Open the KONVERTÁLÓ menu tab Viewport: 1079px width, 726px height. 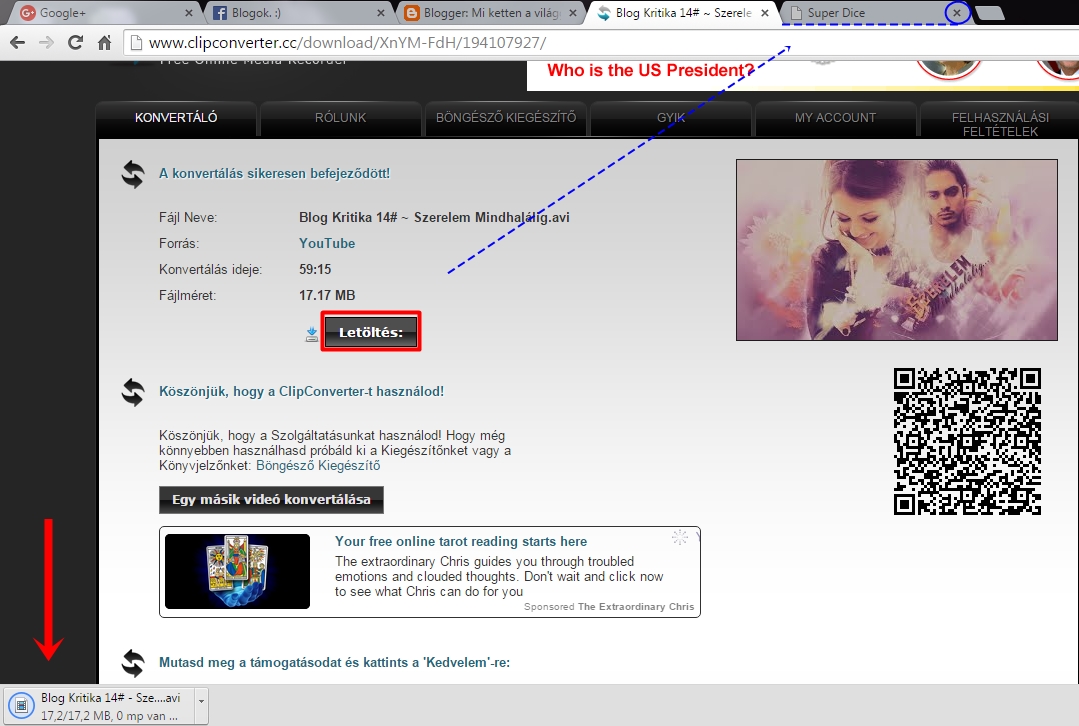[x=176, y=118]
